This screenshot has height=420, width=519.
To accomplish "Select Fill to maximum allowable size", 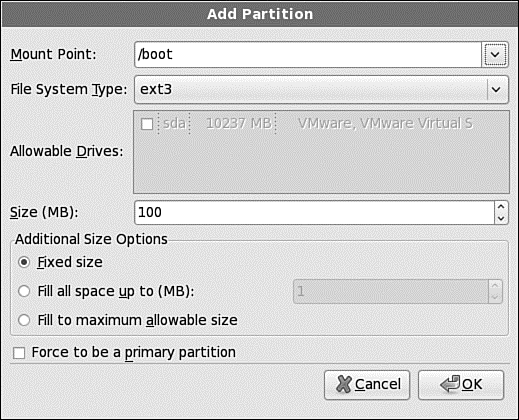I will (24, 320).
